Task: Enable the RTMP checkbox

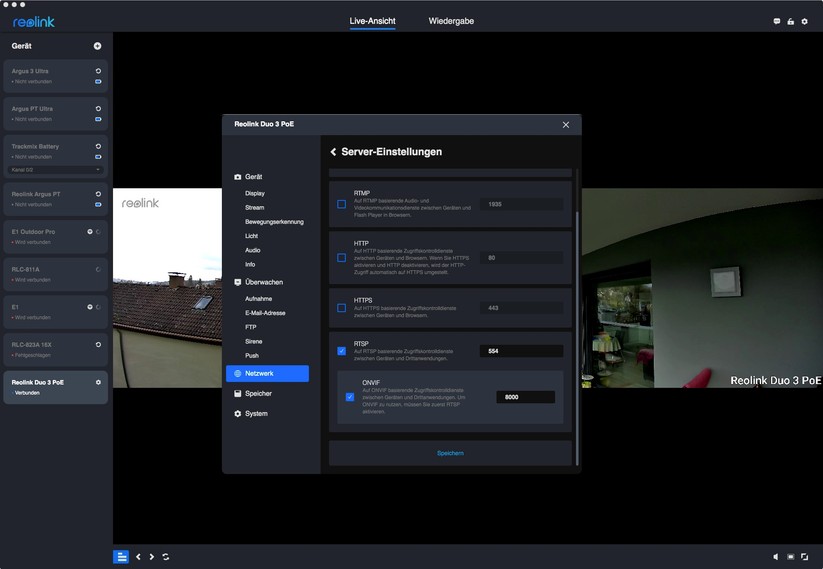Action: point(342,204)
